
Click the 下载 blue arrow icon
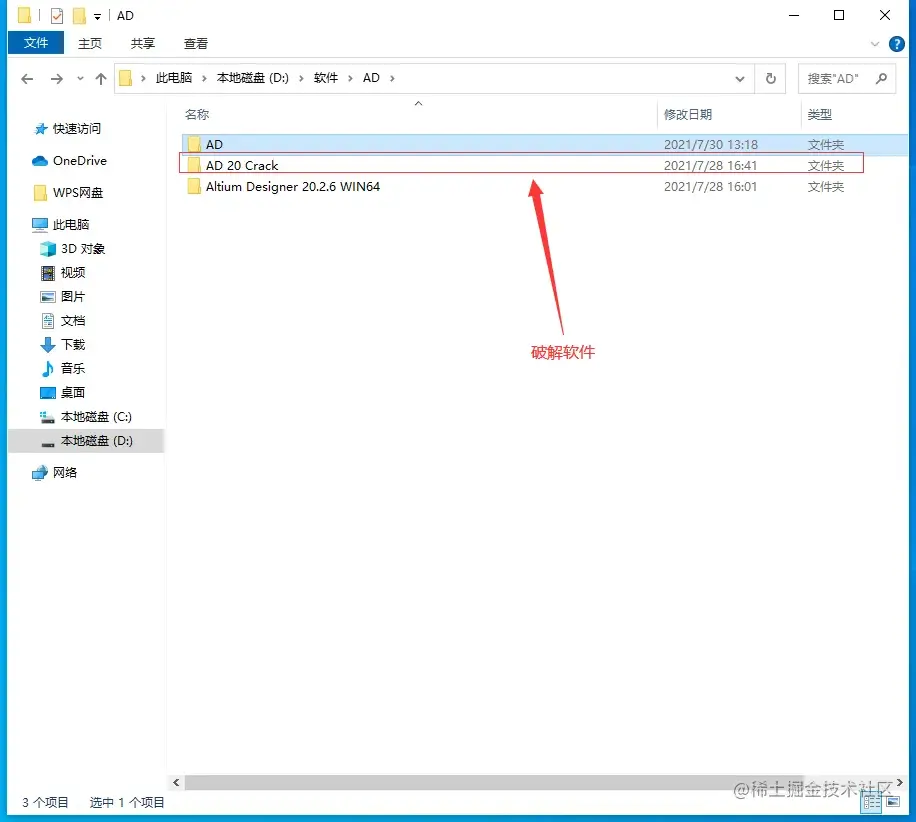click(48, 345)
